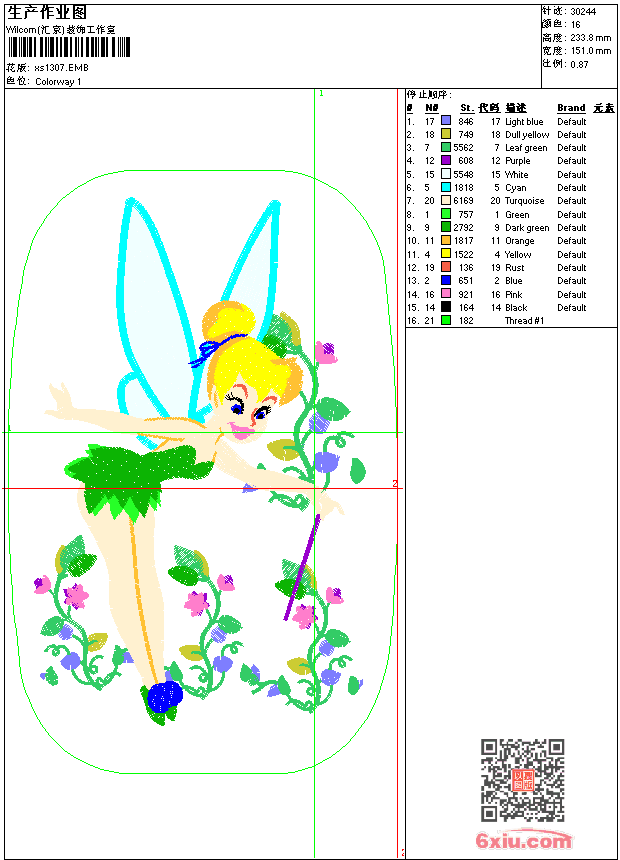
Task: Click the 'St.' column header
Action: (466, 108)
